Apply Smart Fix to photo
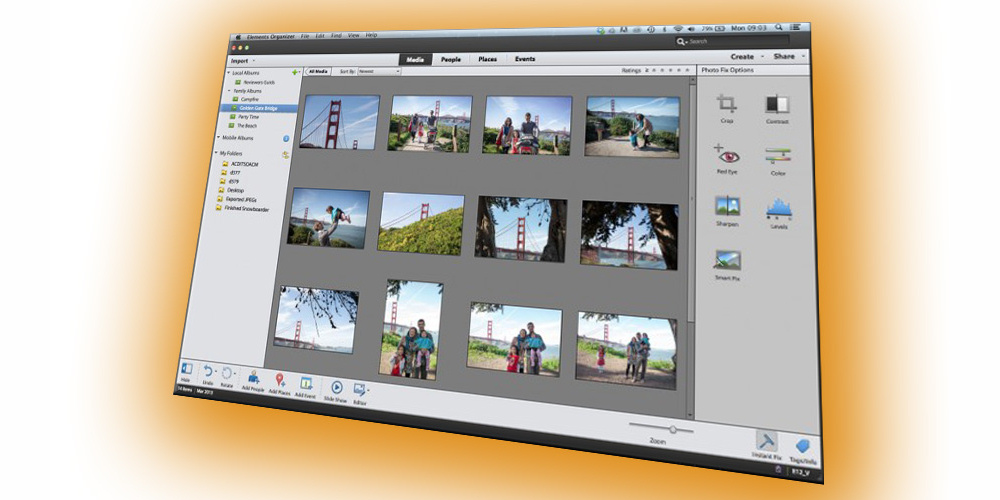The image size is (1000, 500). tap(727, 261)
